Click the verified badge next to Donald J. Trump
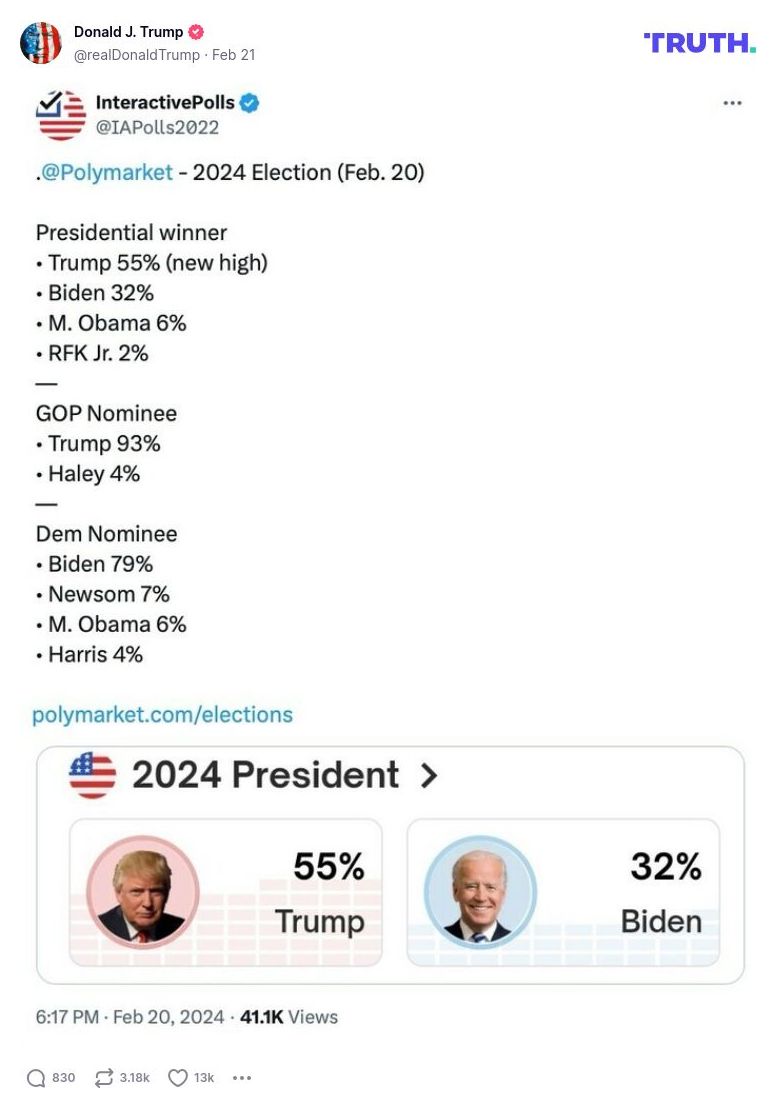777x1108 pixels. coord(195,31)
